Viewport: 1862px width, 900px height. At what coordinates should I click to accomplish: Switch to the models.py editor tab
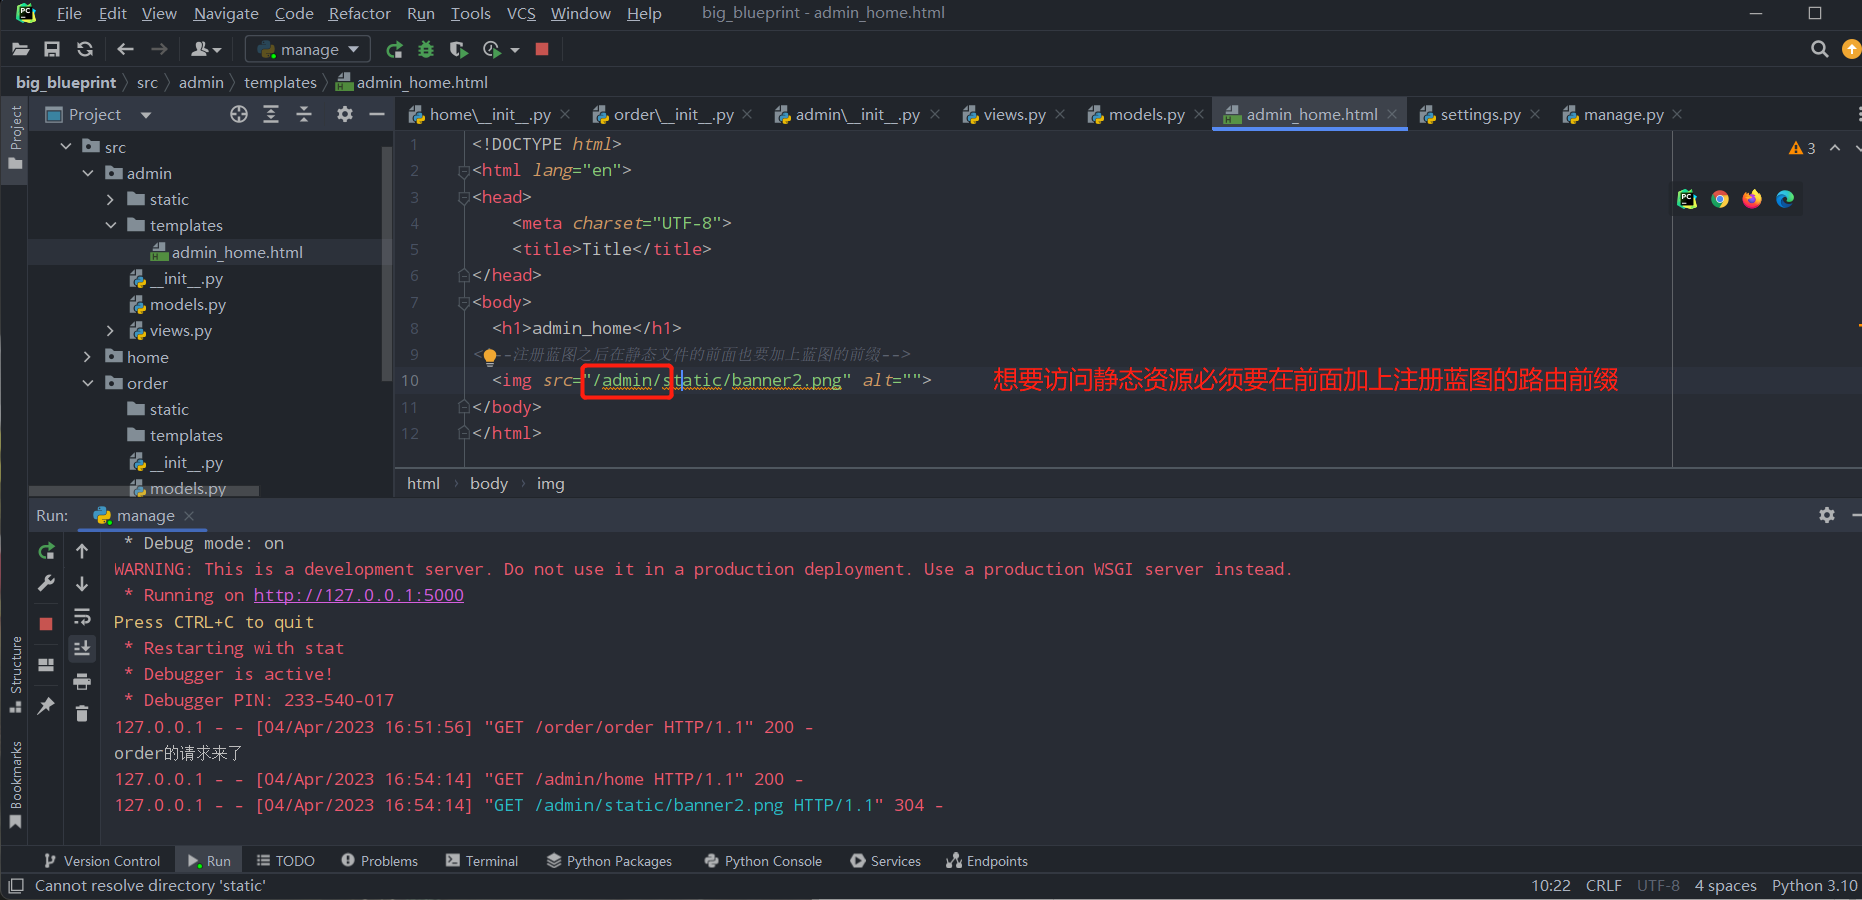click(1145, 115)
